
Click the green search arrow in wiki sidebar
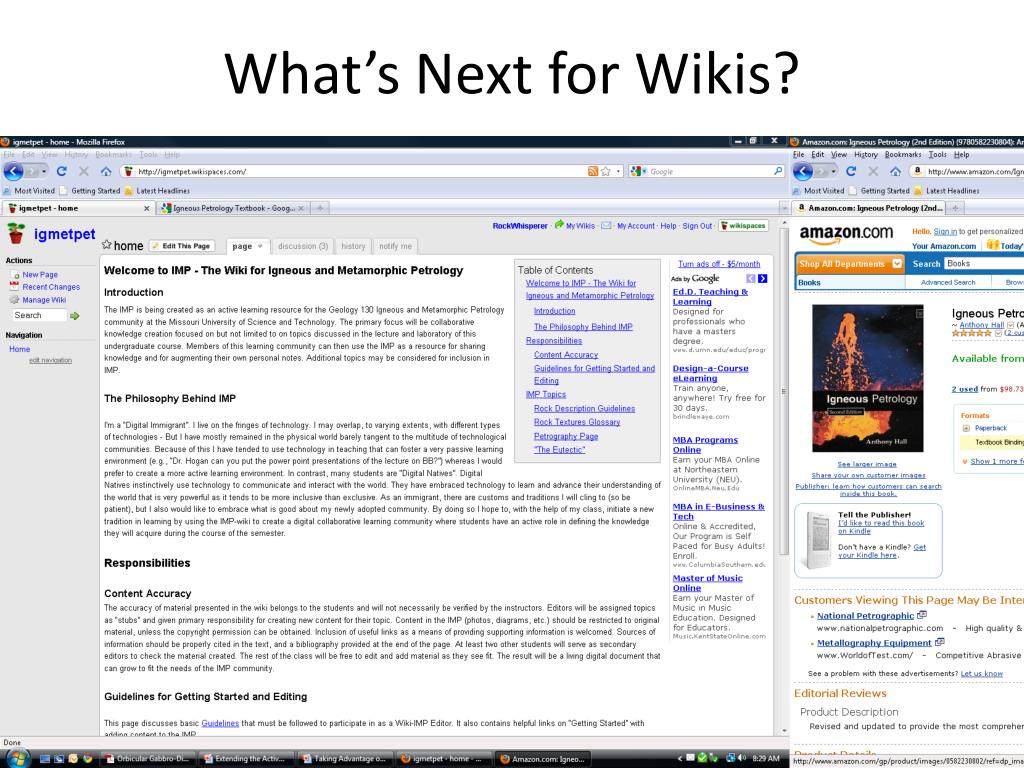pos(74,315)
